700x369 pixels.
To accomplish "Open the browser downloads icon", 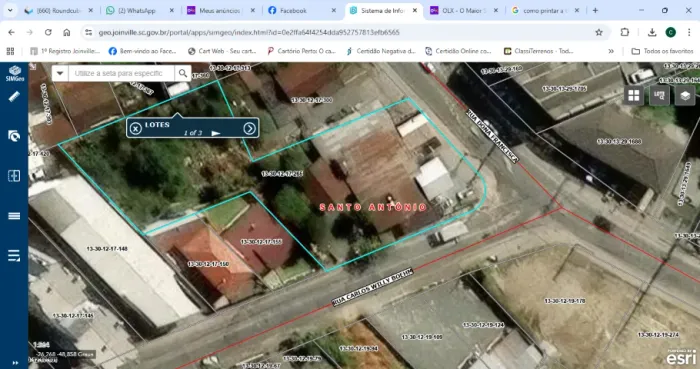I will (x=652, y=32).
